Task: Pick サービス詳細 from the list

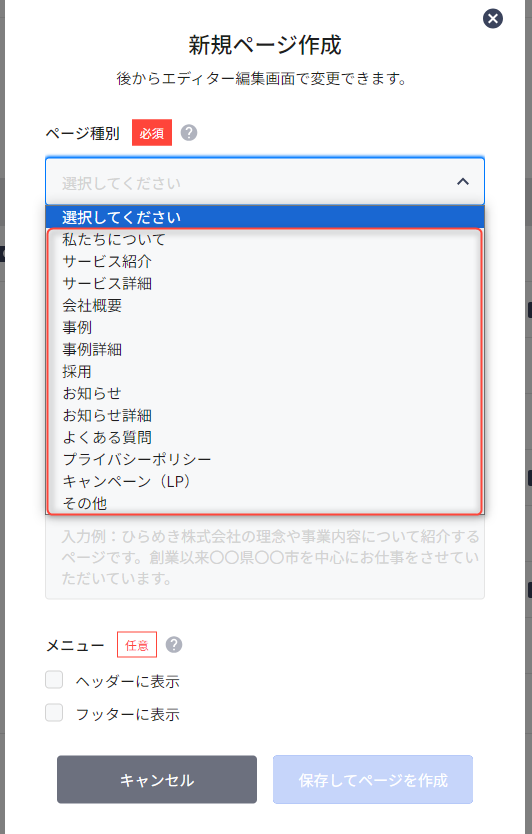Action: 265,283
